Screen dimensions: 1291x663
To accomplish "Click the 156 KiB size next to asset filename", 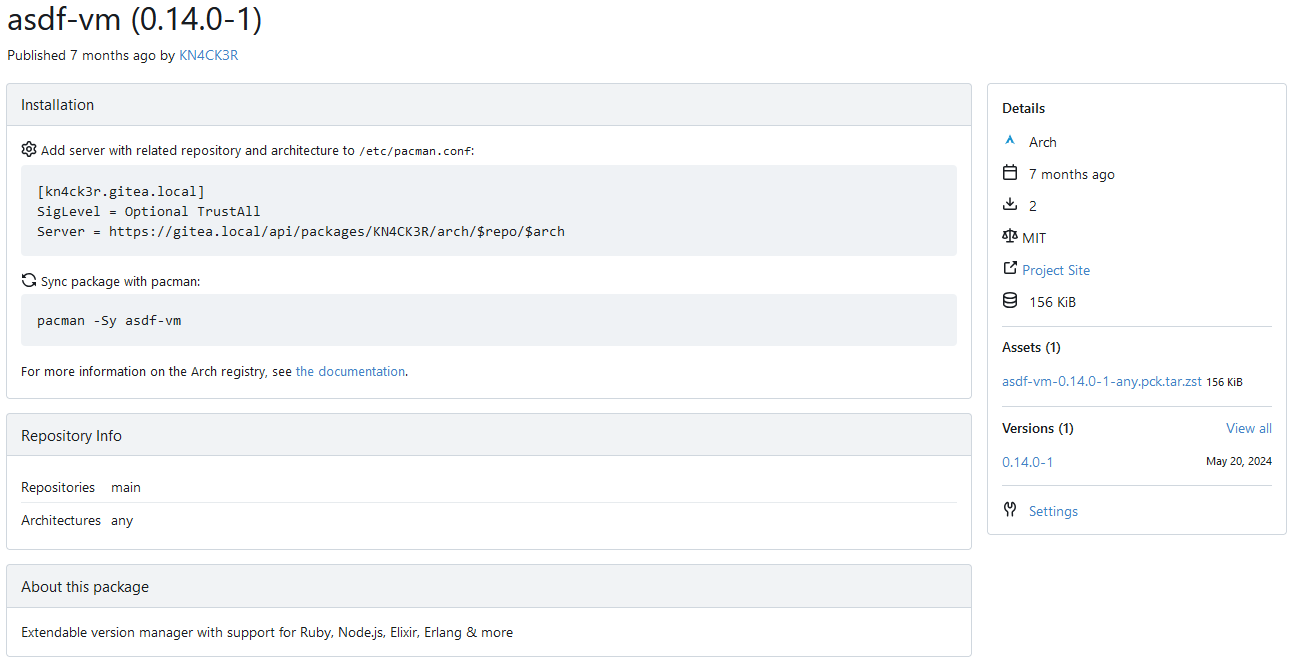I will [1224, 382].
